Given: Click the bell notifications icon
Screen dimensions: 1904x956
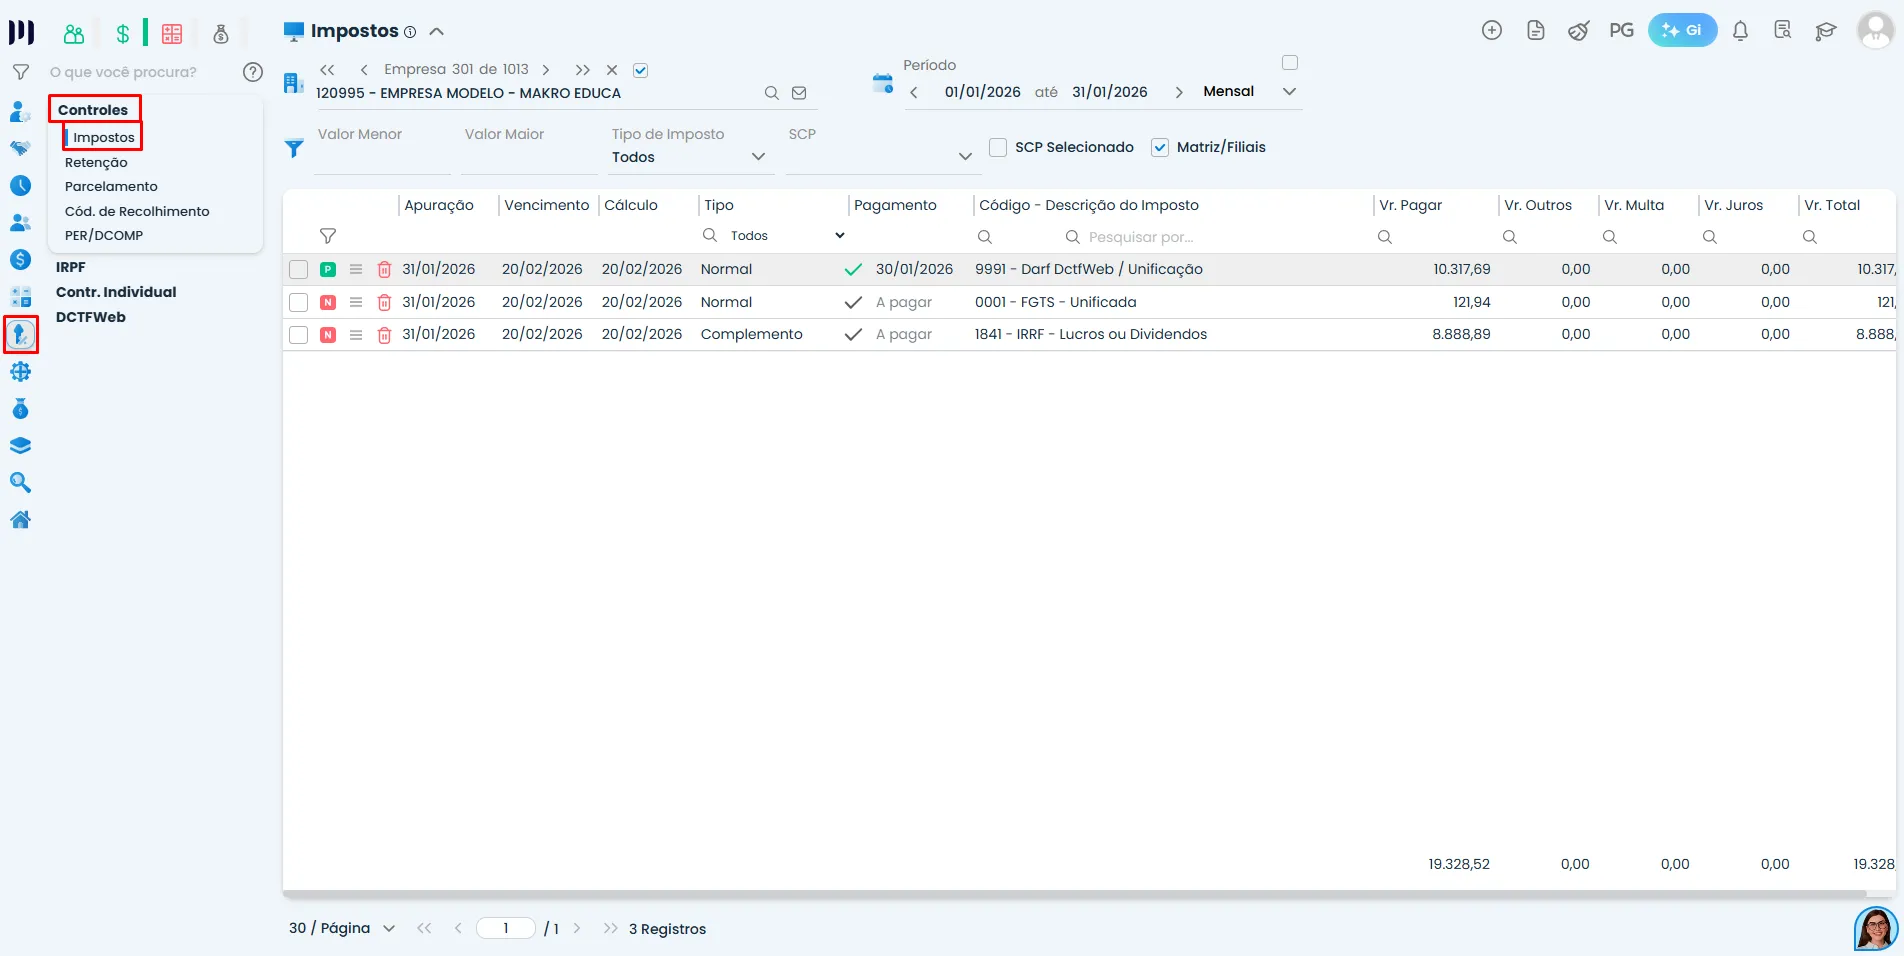Looking at the screenshot, I should tap(1740, 31).
